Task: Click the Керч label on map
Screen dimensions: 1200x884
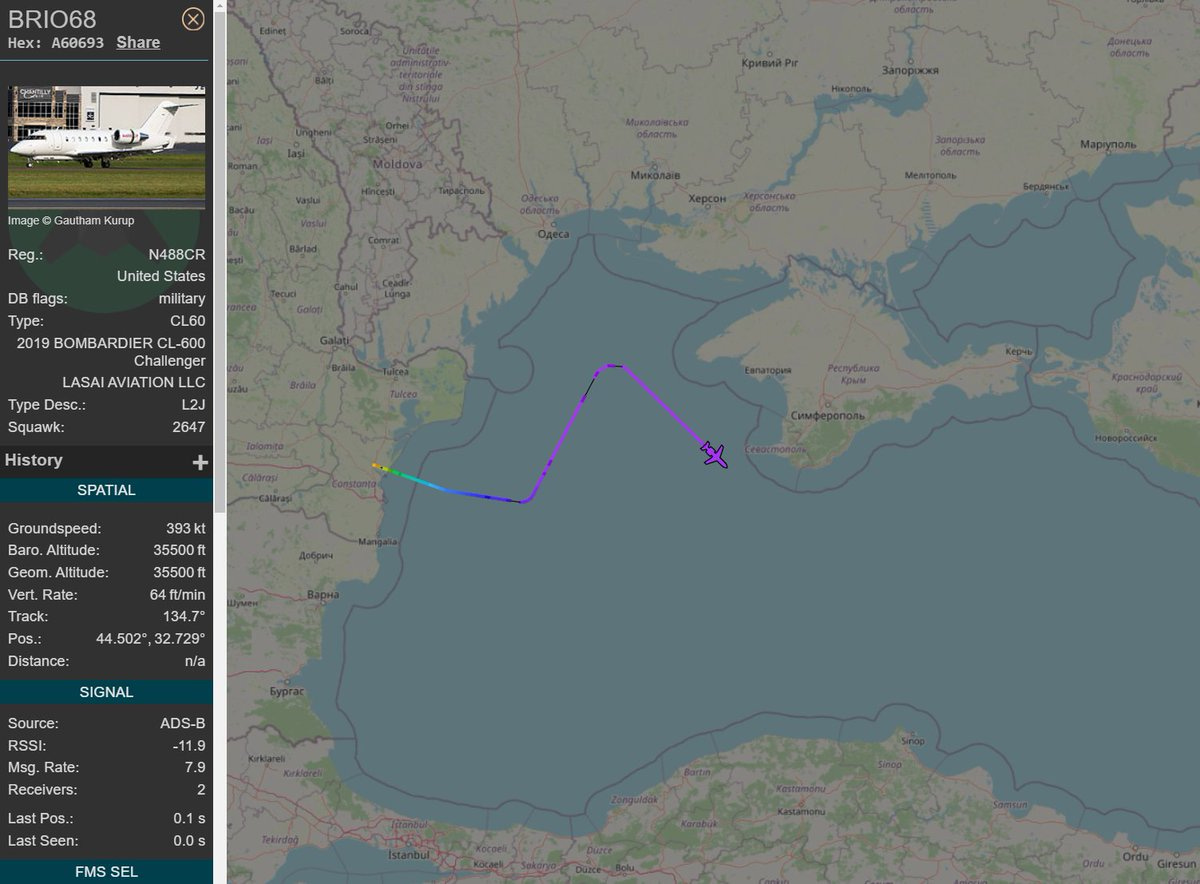Action: pos(1018,352)
